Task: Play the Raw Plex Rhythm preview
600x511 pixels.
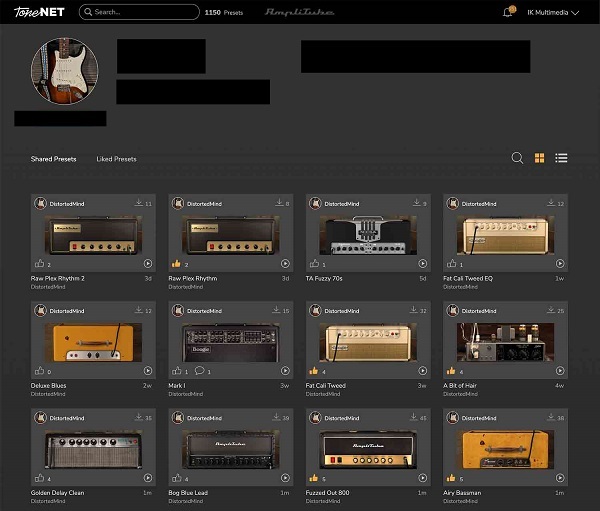Action: [285, 263]
